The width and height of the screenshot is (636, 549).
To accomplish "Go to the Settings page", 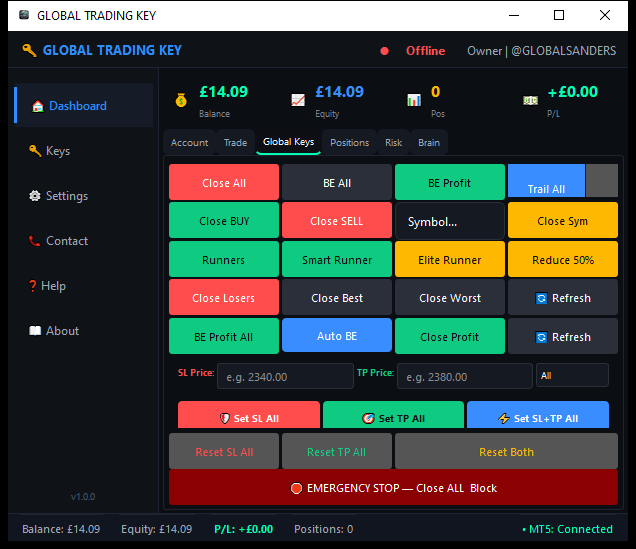I will (84, 196).
